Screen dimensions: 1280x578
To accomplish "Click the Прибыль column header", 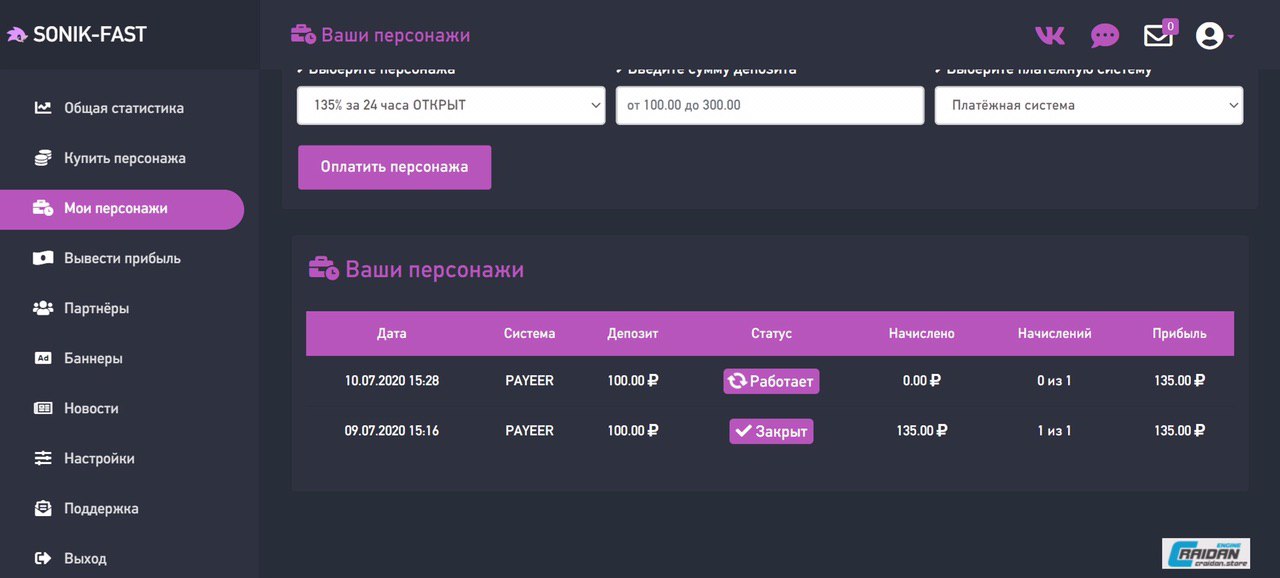I will (1179, 334).
